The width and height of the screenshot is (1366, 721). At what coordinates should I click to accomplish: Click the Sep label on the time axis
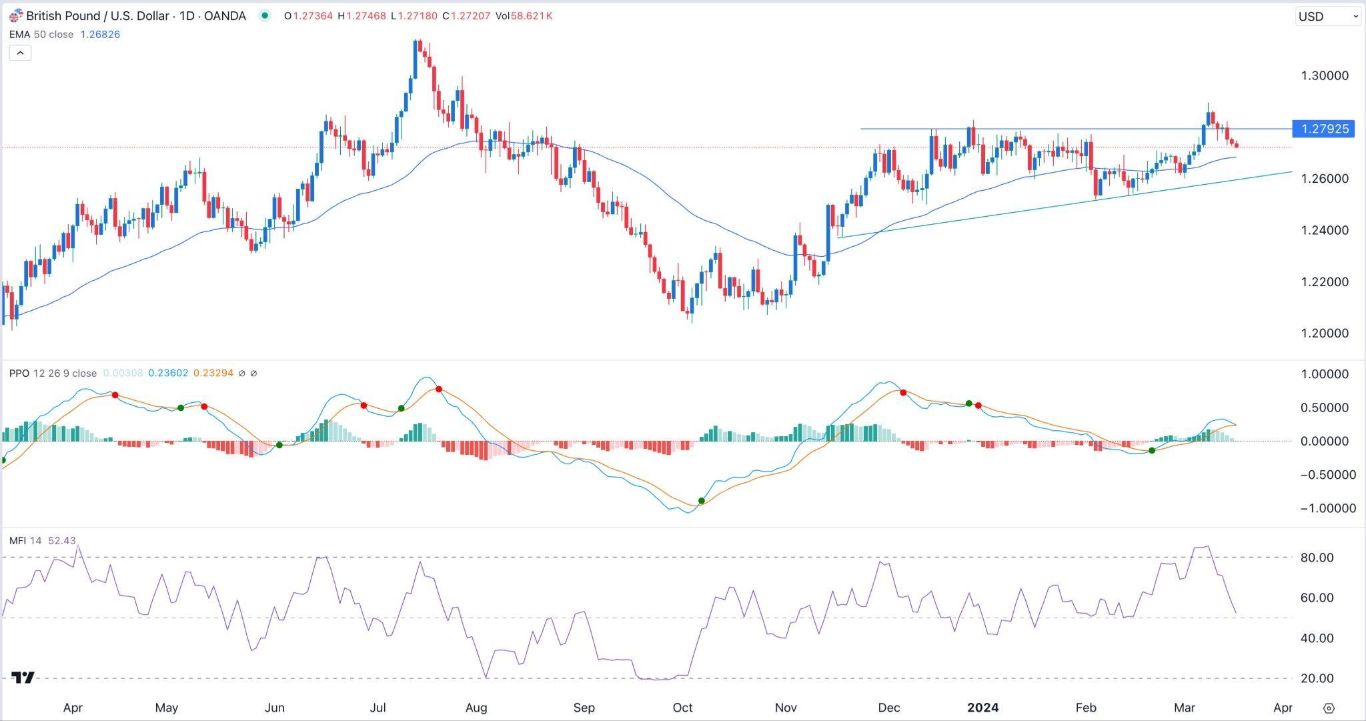[x=583, y=707]
